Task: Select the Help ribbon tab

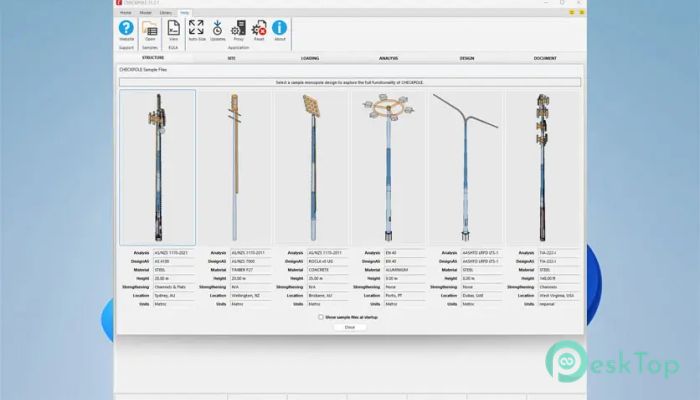Action: [x=184, y=12]
